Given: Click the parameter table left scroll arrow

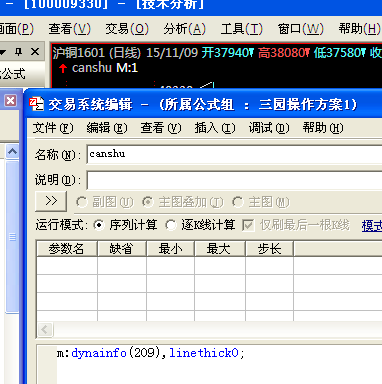Looking at the screenshot, I should pos(45,330).
